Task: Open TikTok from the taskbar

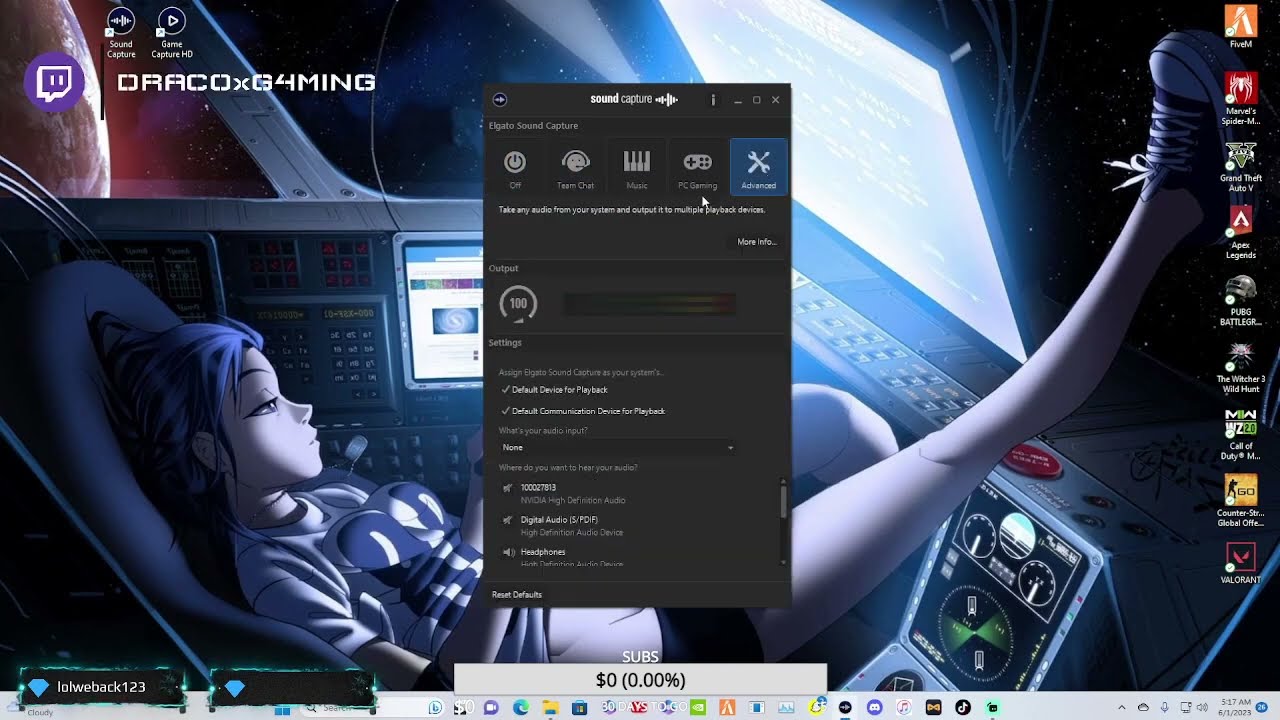Action: [963, 708]
